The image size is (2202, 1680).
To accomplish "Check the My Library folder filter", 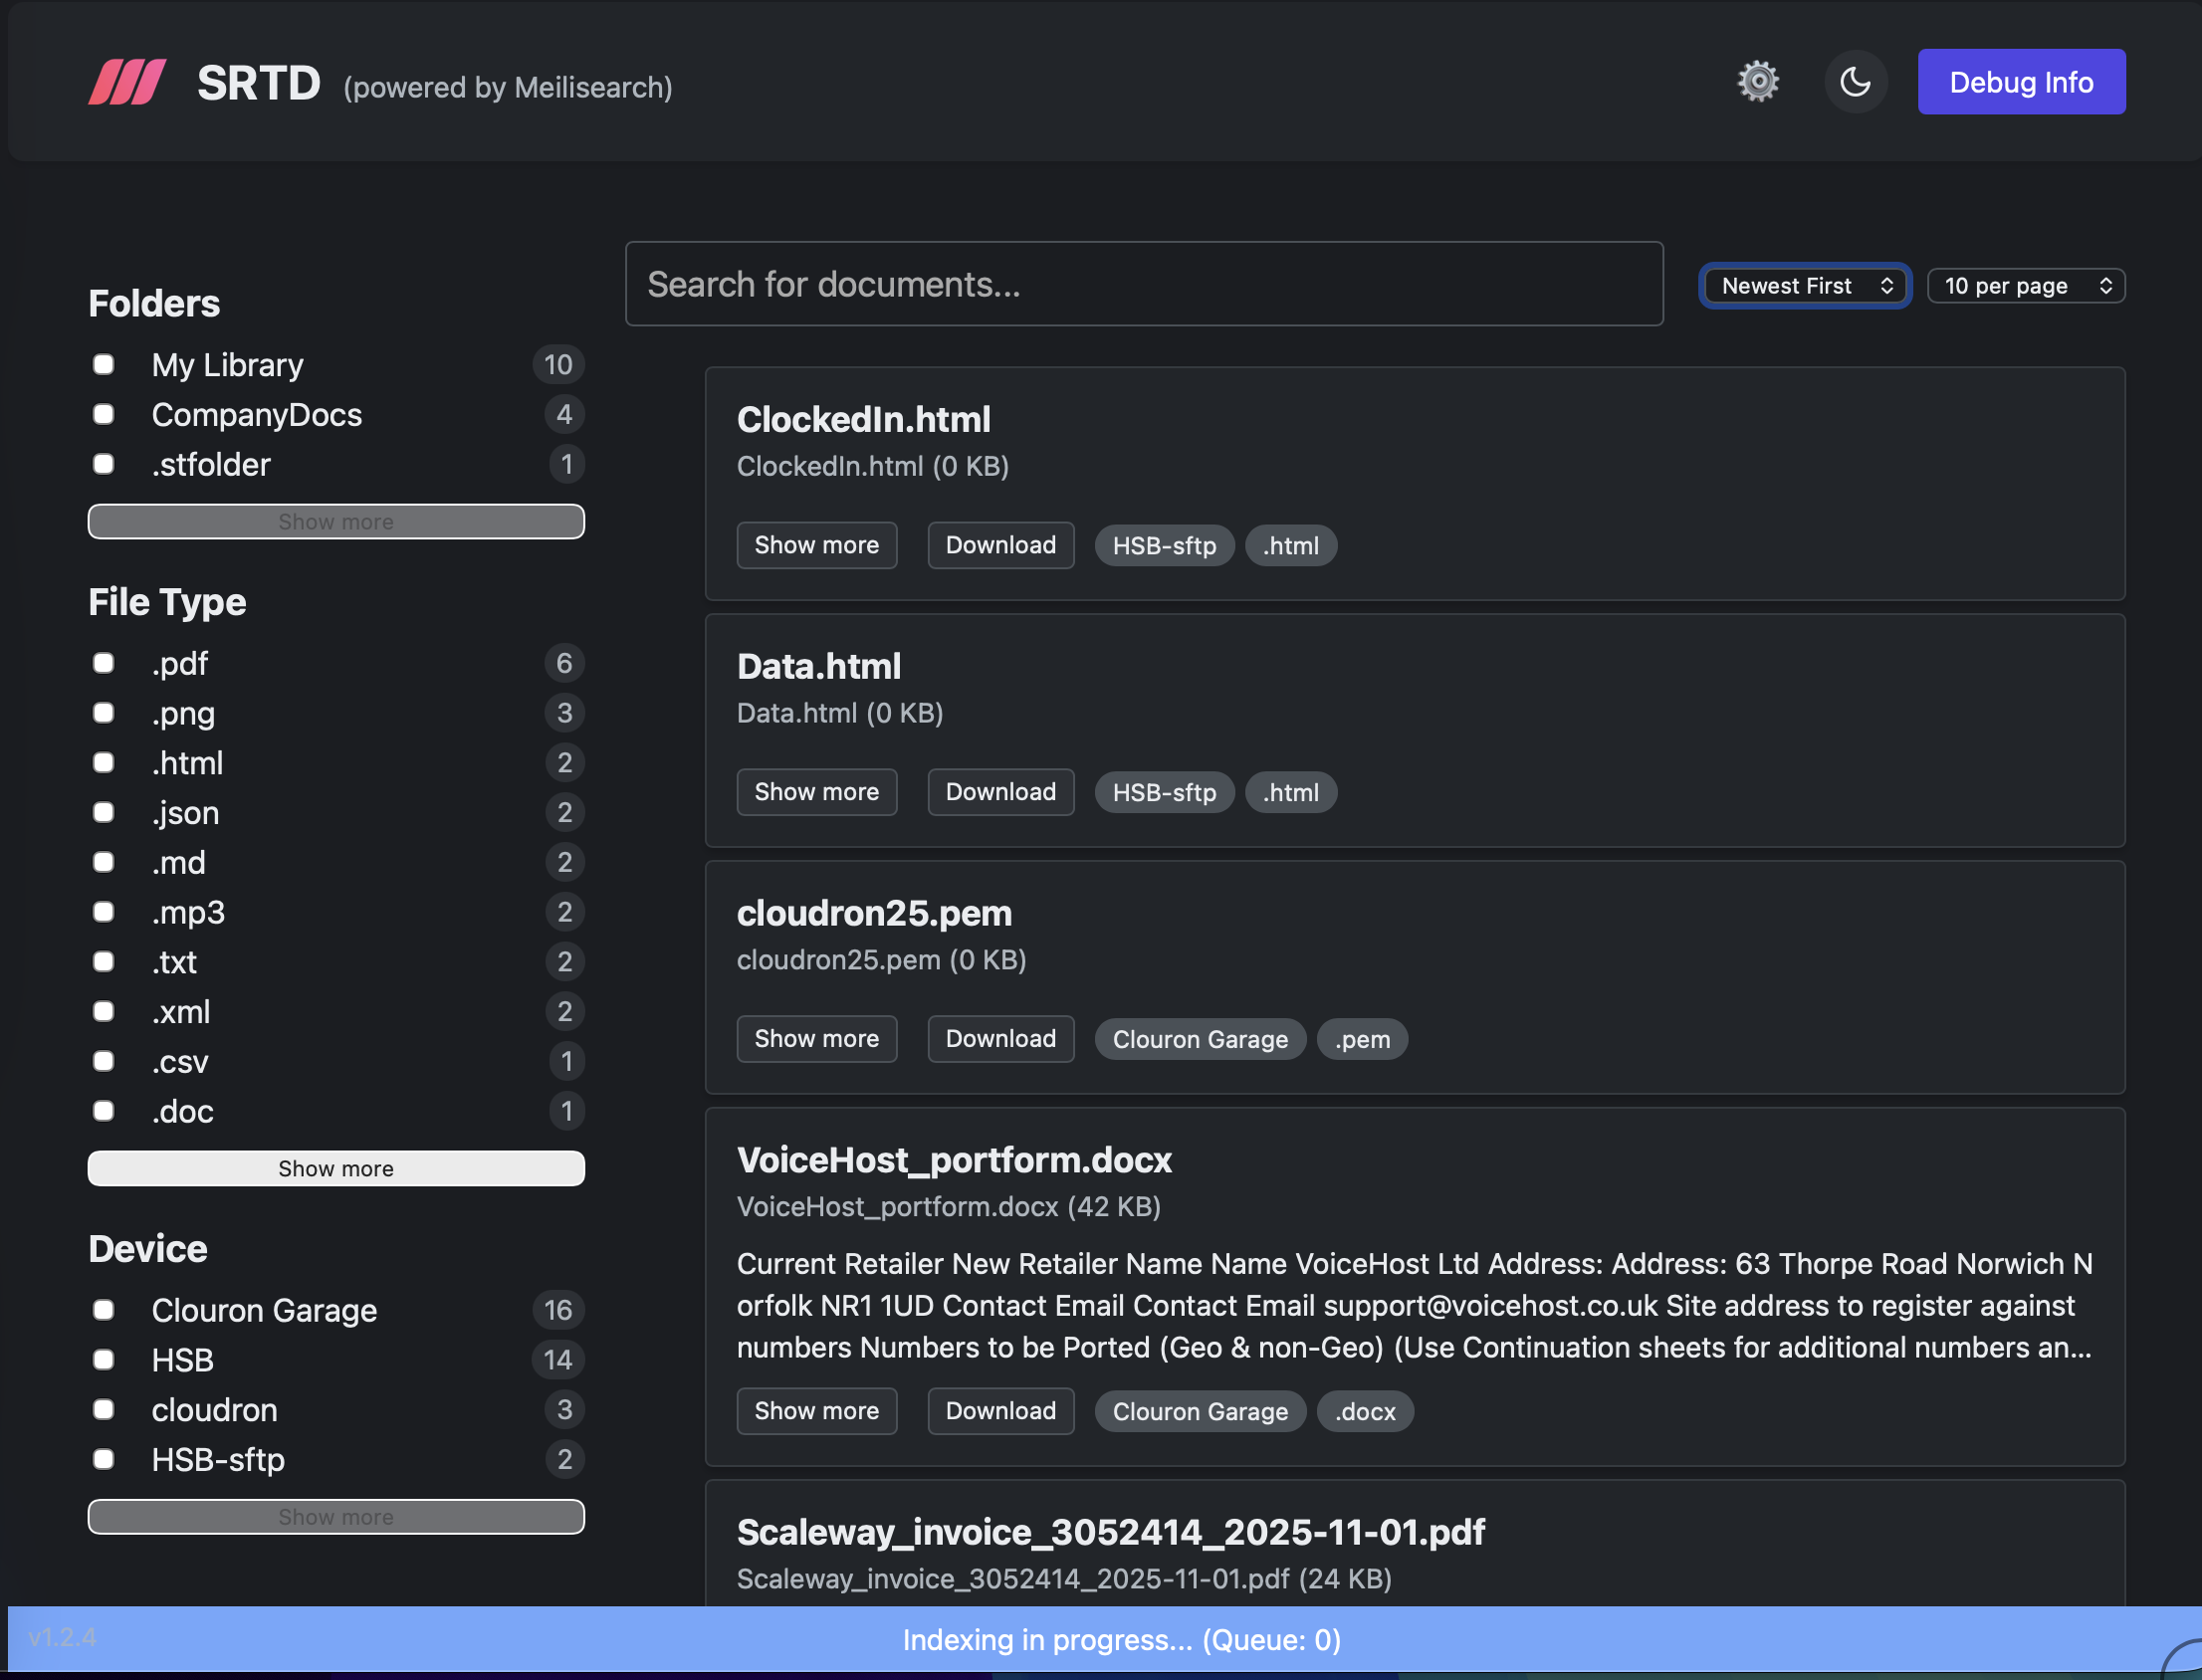I will tap(103, 364).
